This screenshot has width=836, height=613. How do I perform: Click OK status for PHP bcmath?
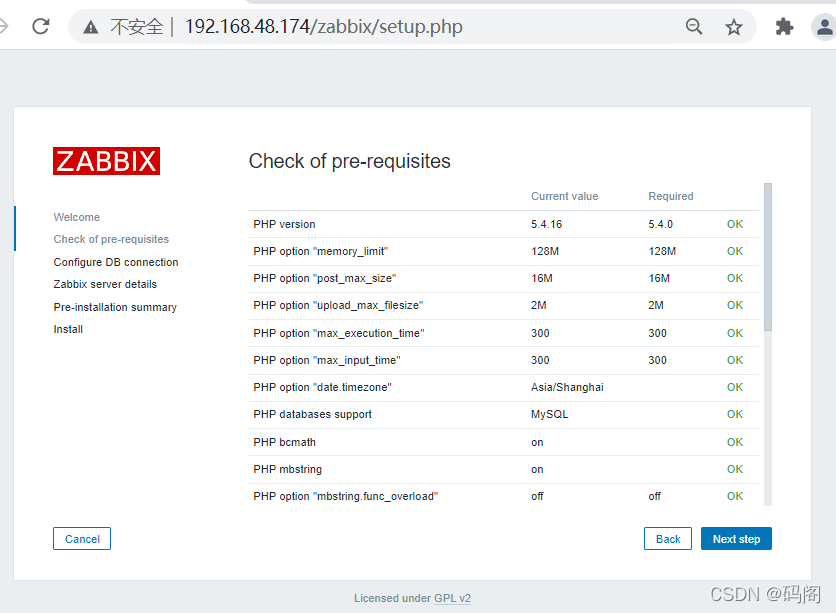tap(735, 442)
